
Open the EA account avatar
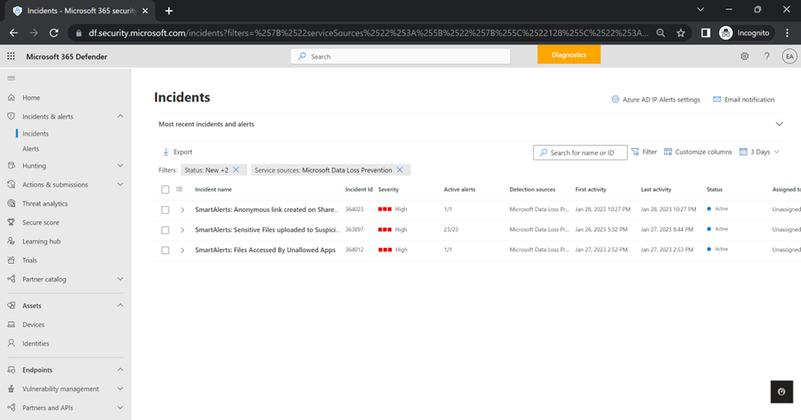789,56
